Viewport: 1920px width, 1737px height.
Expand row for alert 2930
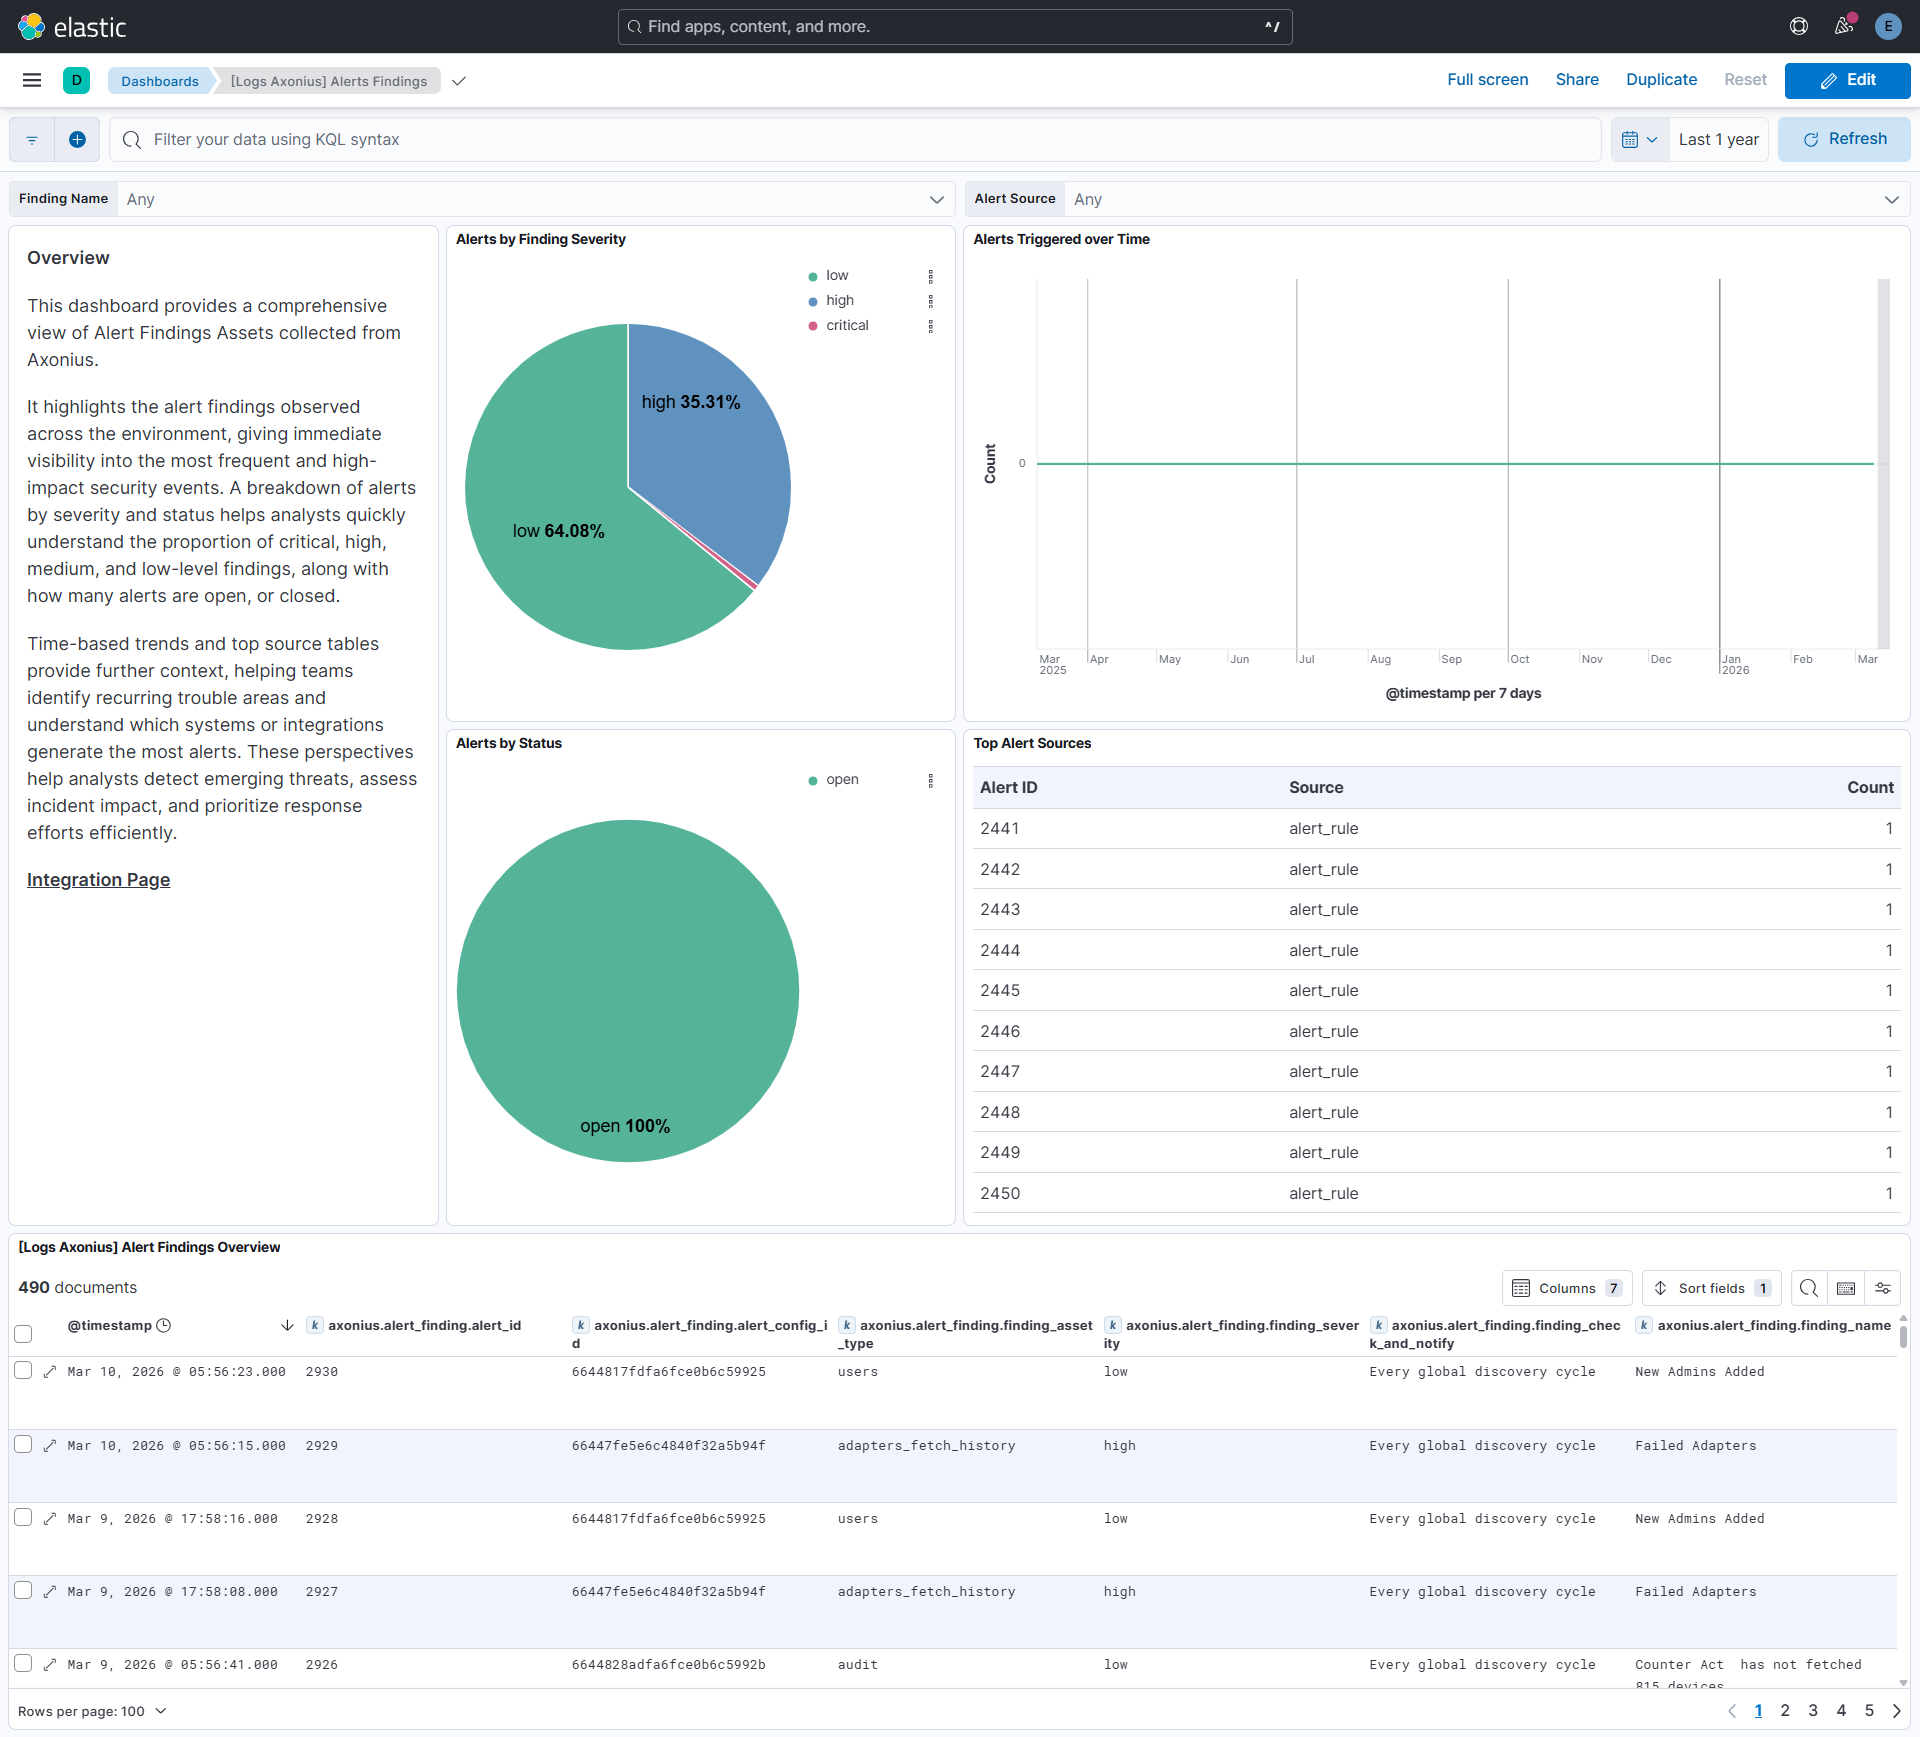(50, 1371)
